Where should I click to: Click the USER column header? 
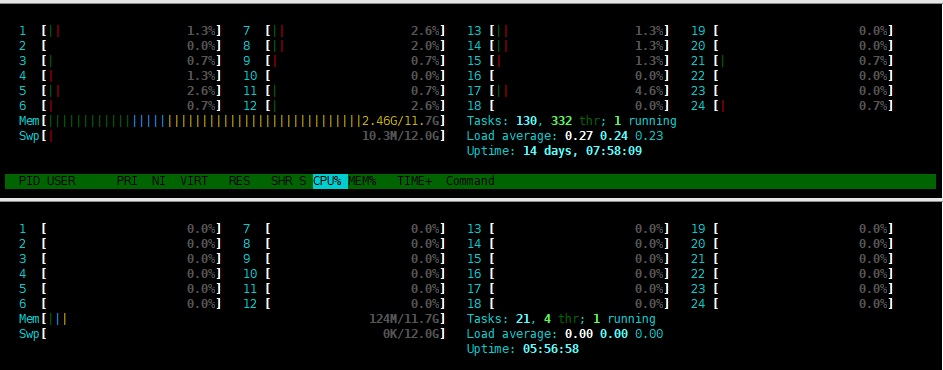point(61,181)
